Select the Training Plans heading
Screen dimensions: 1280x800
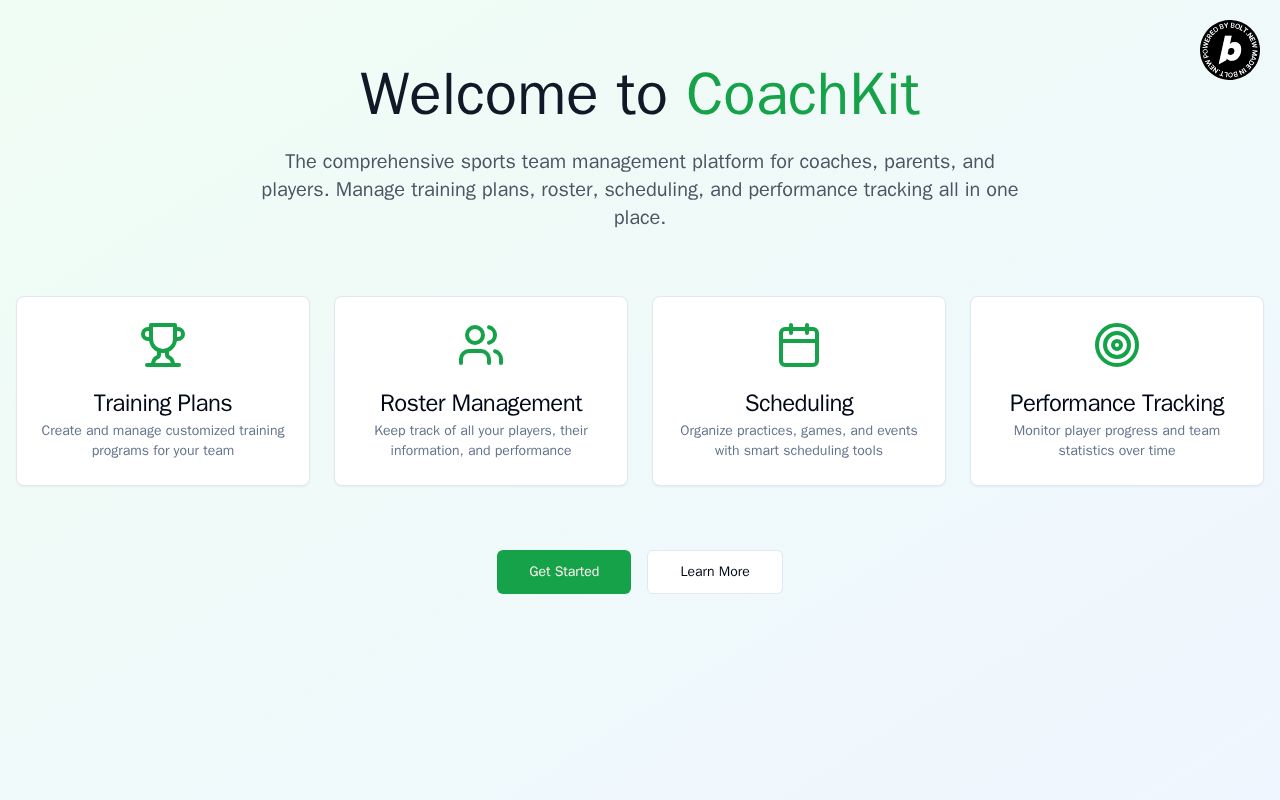coord(163,403)
